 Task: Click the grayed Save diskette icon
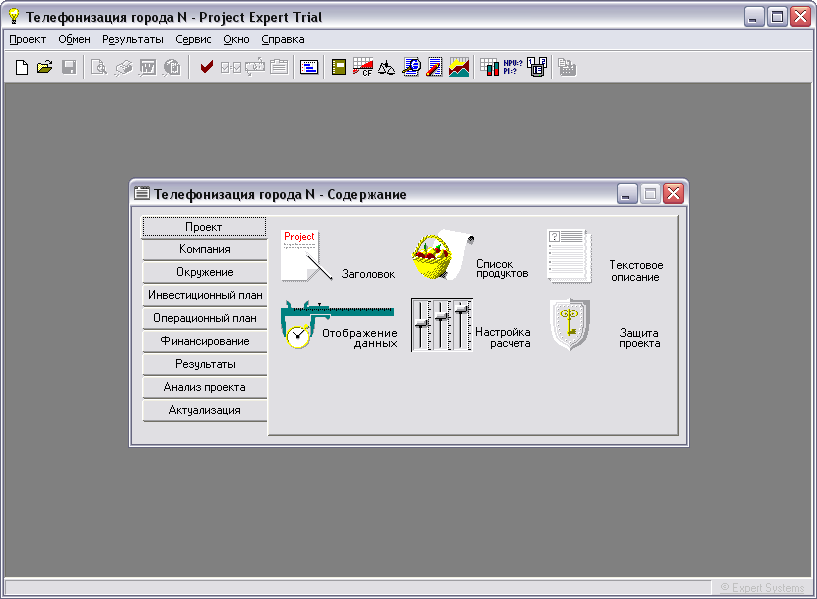(69, 67)
